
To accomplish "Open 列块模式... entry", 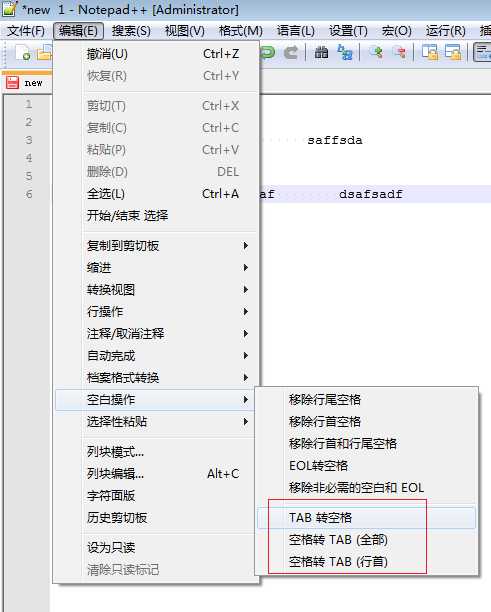I will (x=156, y=452).
